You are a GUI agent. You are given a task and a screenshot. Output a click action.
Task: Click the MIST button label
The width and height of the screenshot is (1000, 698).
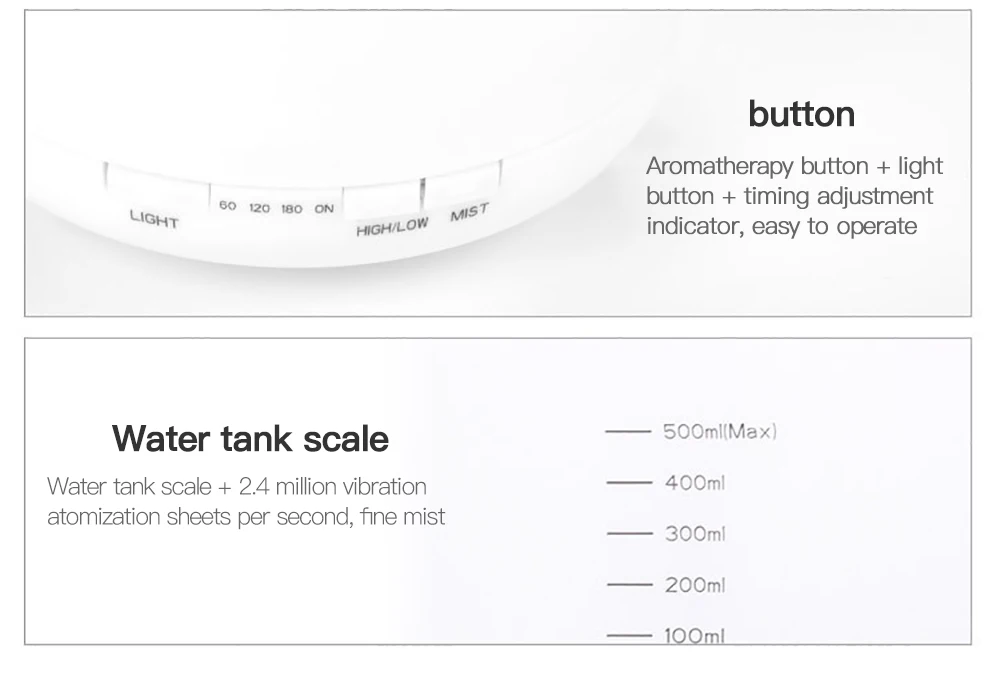470,212
